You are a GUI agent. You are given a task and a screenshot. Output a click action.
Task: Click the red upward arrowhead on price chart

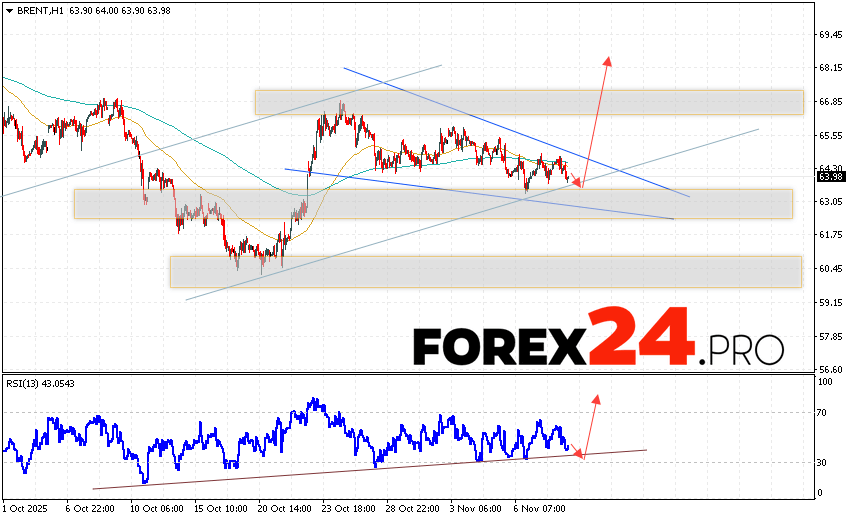pos(607,62)
